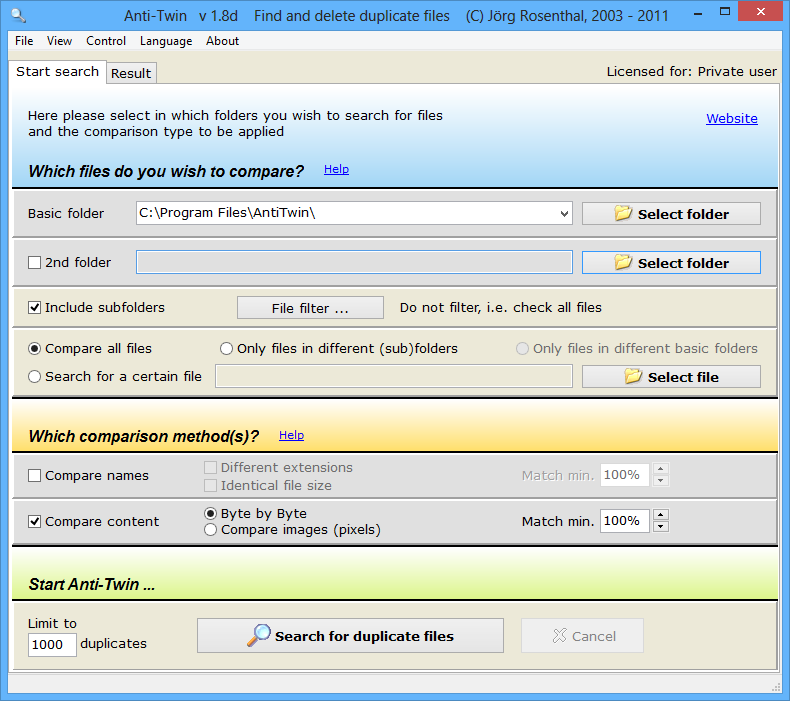Open Help link beside 'Which comparison method(s)?'
This screenshot has width=790, height=701.
click(291, 435)
